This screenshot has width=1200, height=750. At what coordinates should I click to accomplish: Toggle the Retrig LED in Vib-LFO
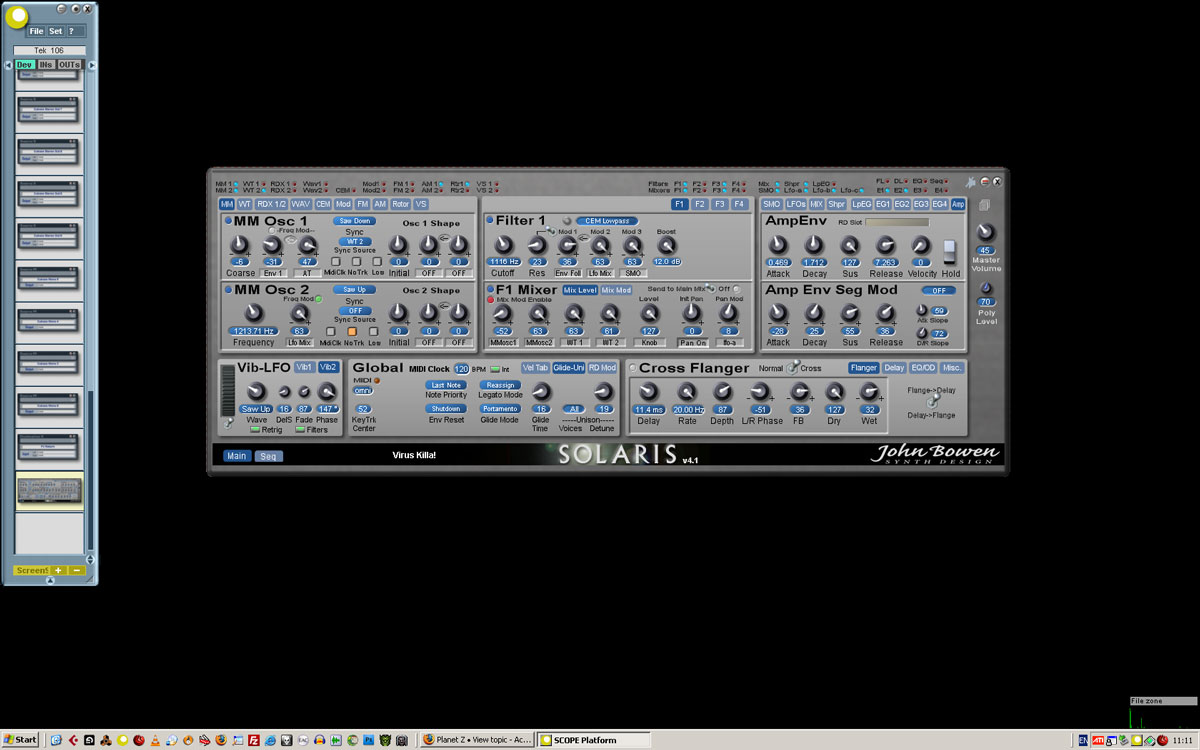(255, 430)
